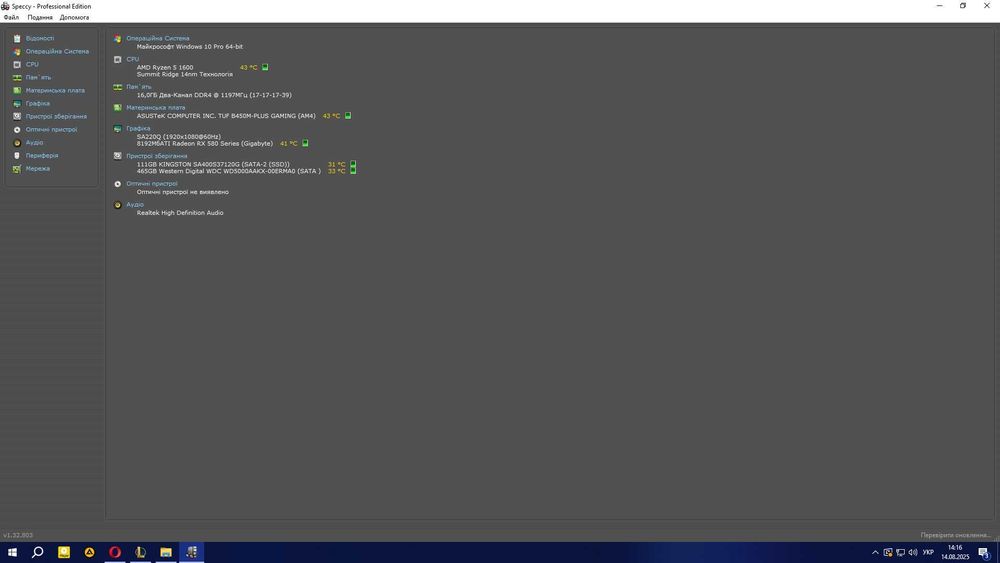Image resolution: width=1000 pixels, height=563 pixels.
Task: Click the Пам'ять heading link in summary
Action: click(138, 87)
